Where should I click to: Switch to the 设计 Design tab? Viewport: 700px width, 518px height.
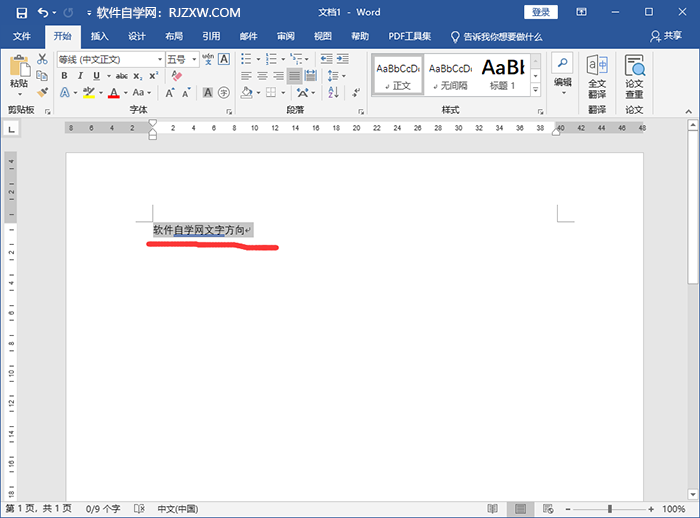click(137, 36)
